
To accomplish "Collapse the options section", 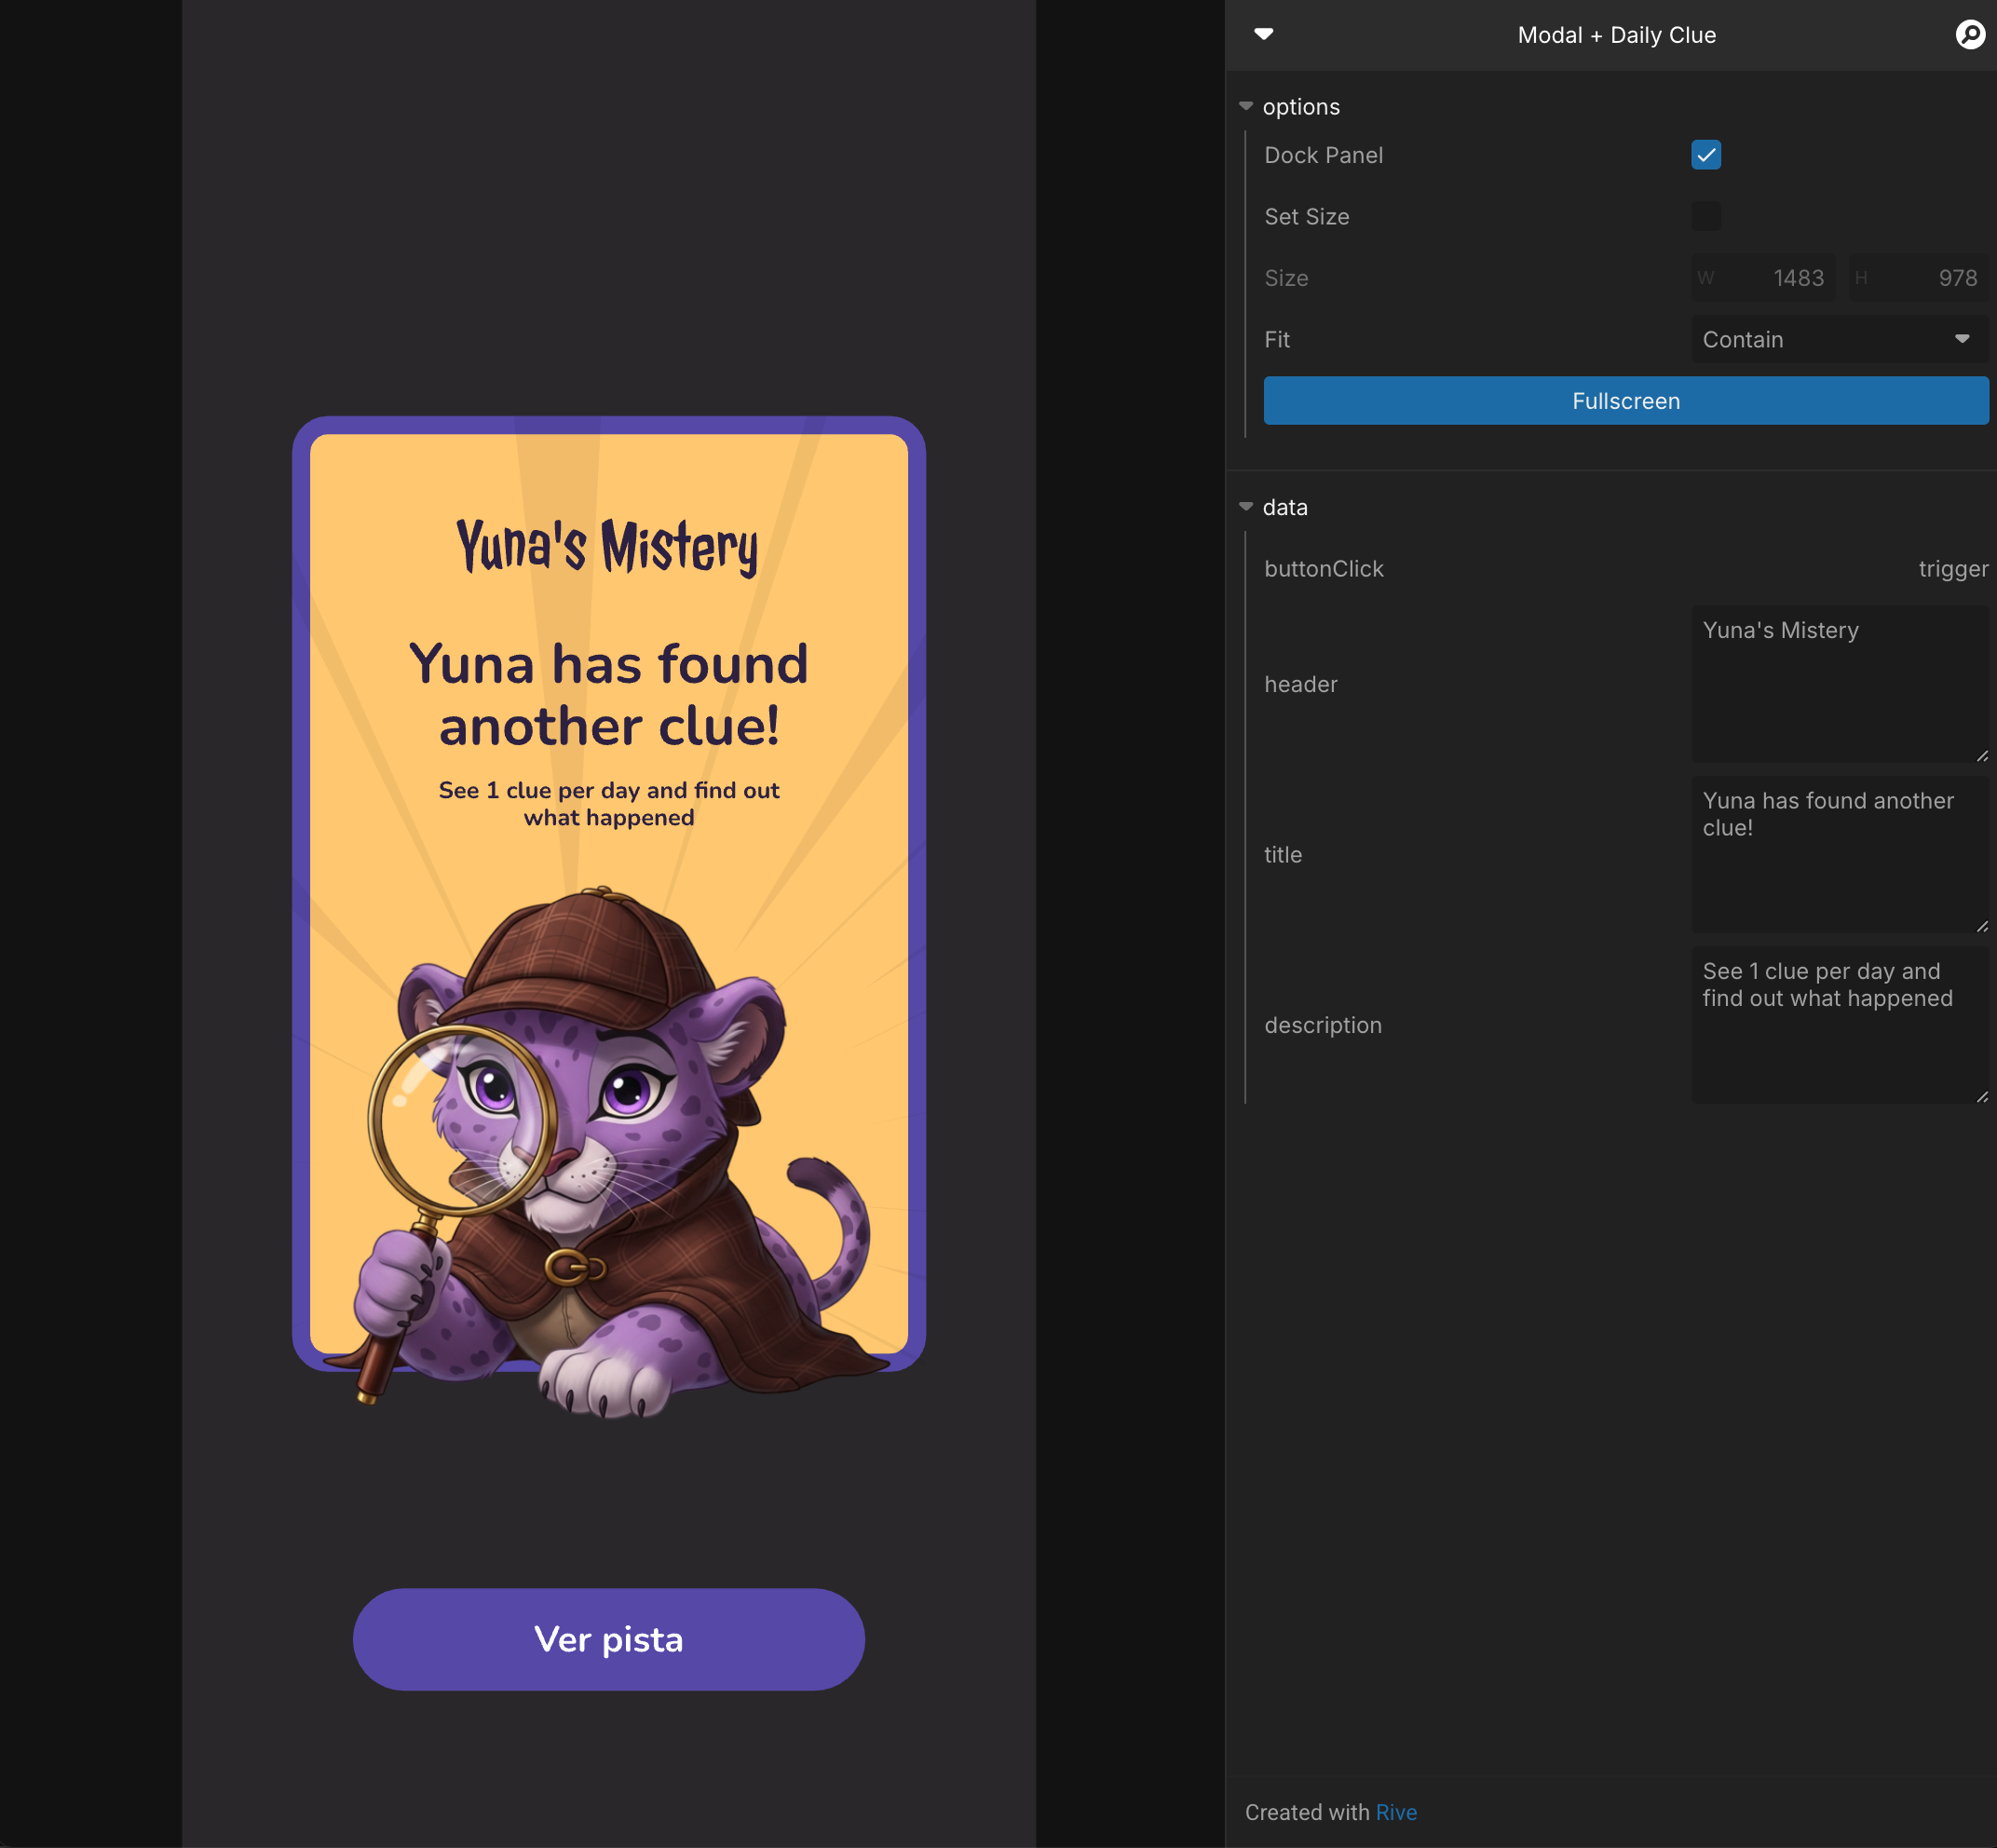I will [x=1246, y=106].
